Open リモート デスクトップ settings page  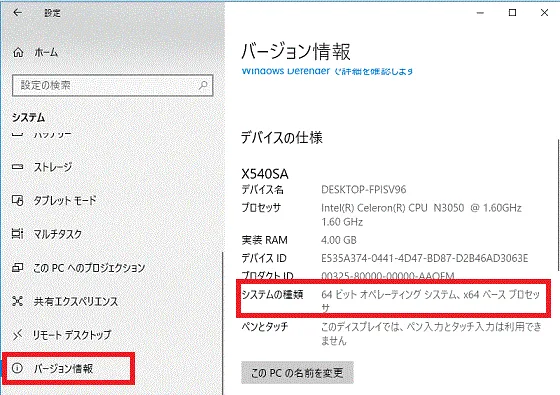72,335
